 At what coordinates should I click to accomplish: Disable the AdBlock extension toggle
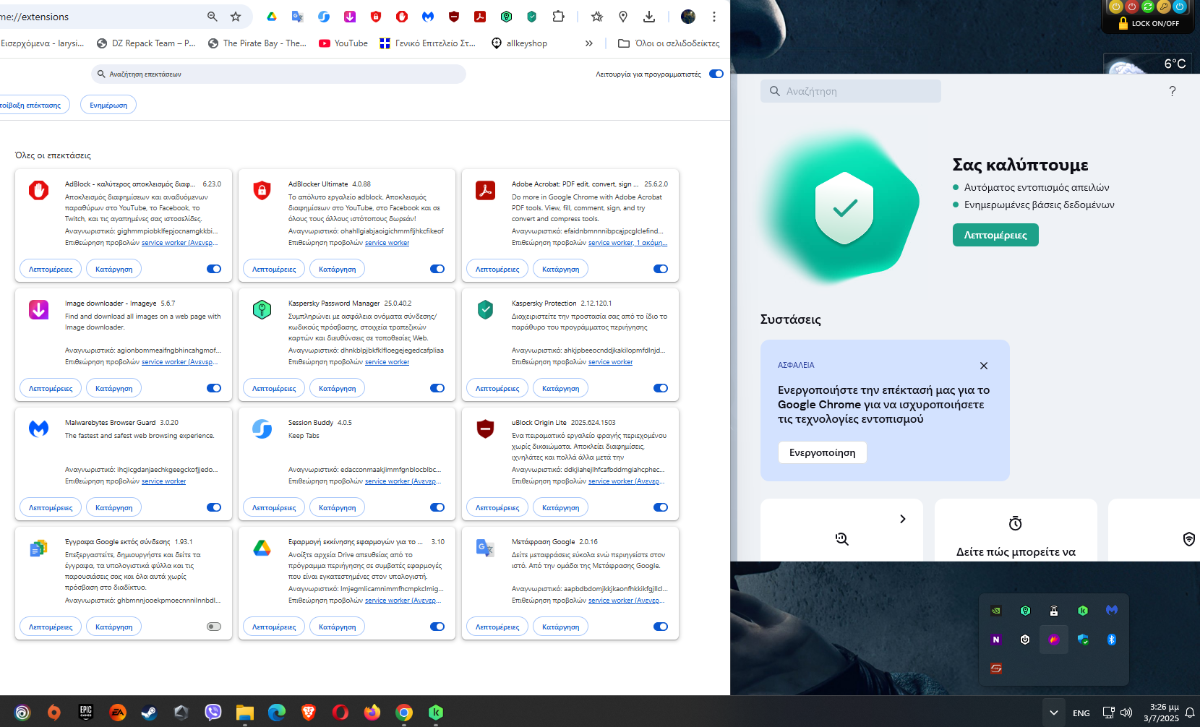(x=214, y=269)
